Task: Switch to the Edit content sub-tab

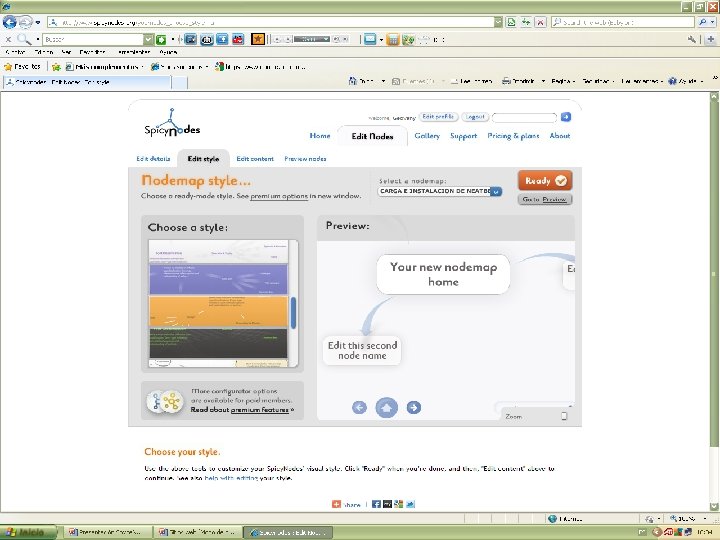Action: coord(255,159)
